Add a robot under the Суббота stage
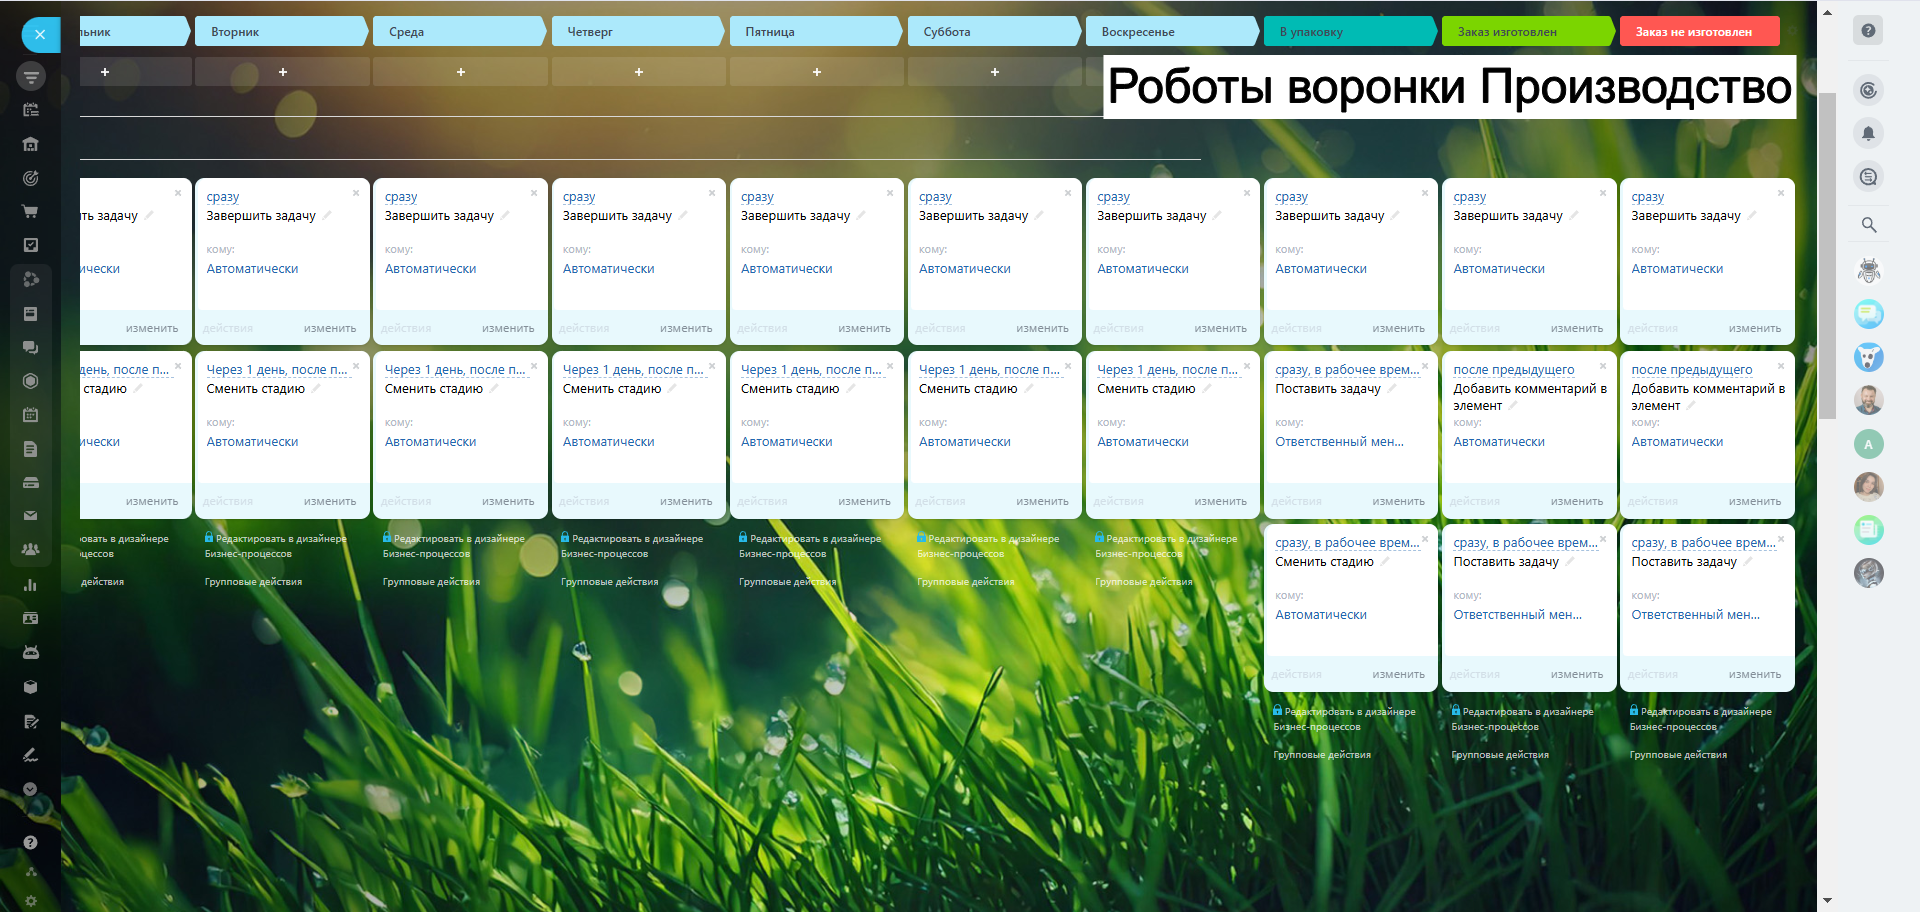 994,72
